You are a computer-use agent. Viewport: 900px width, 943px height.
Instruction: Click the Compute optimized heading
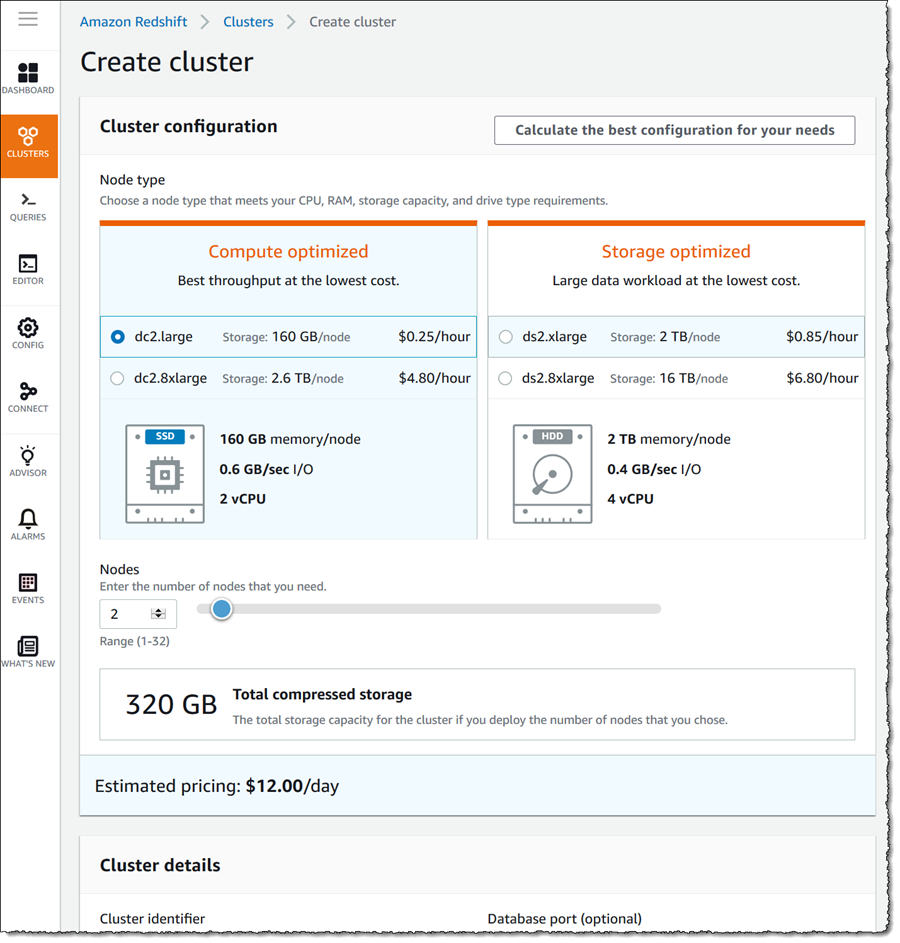click(x=289, y=251)
